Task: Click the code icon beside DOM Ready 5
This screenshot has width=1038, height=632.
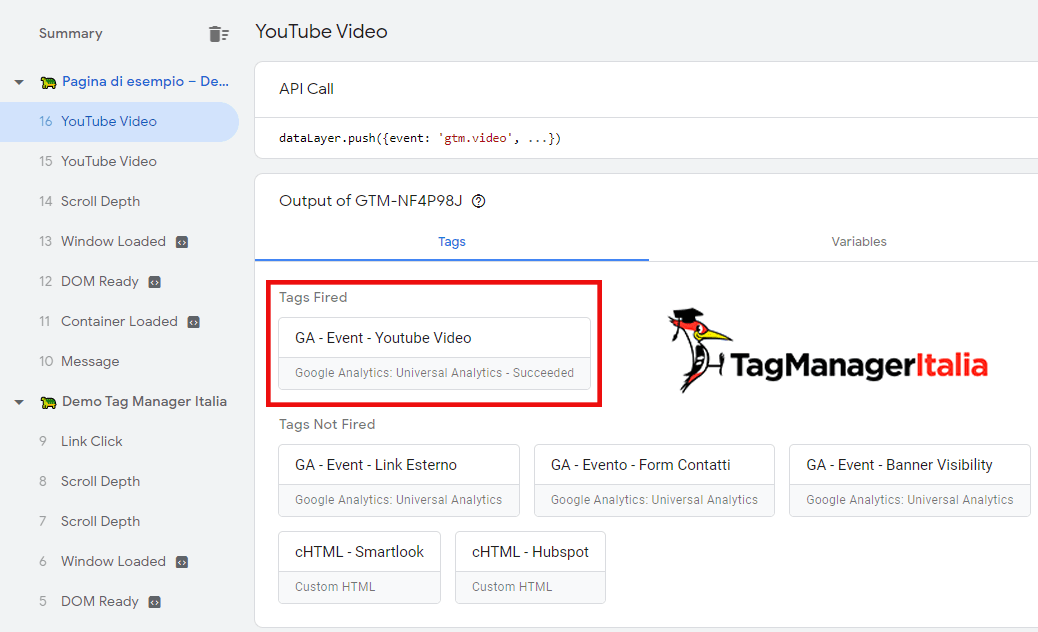Action: click(x=155, y=602)
